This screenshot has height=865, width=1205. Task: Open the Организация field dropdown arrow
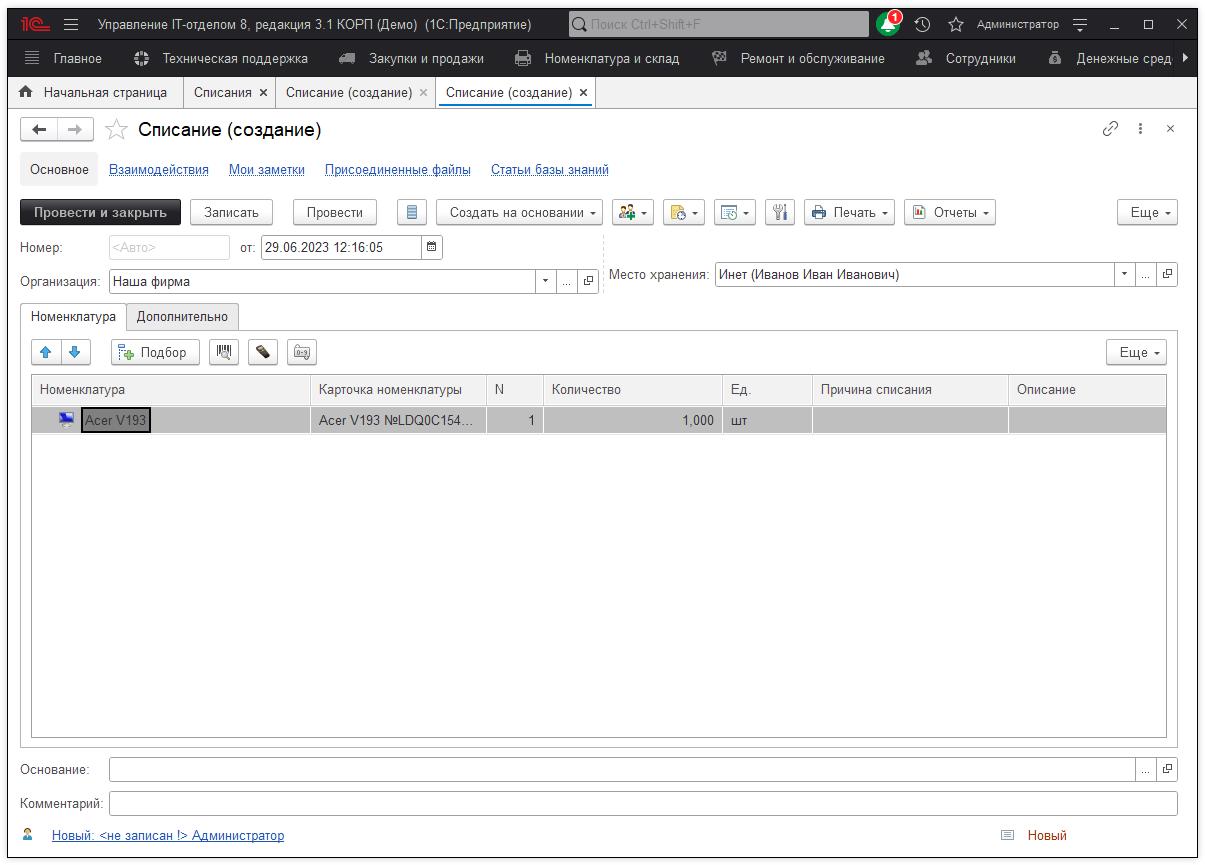545,281
